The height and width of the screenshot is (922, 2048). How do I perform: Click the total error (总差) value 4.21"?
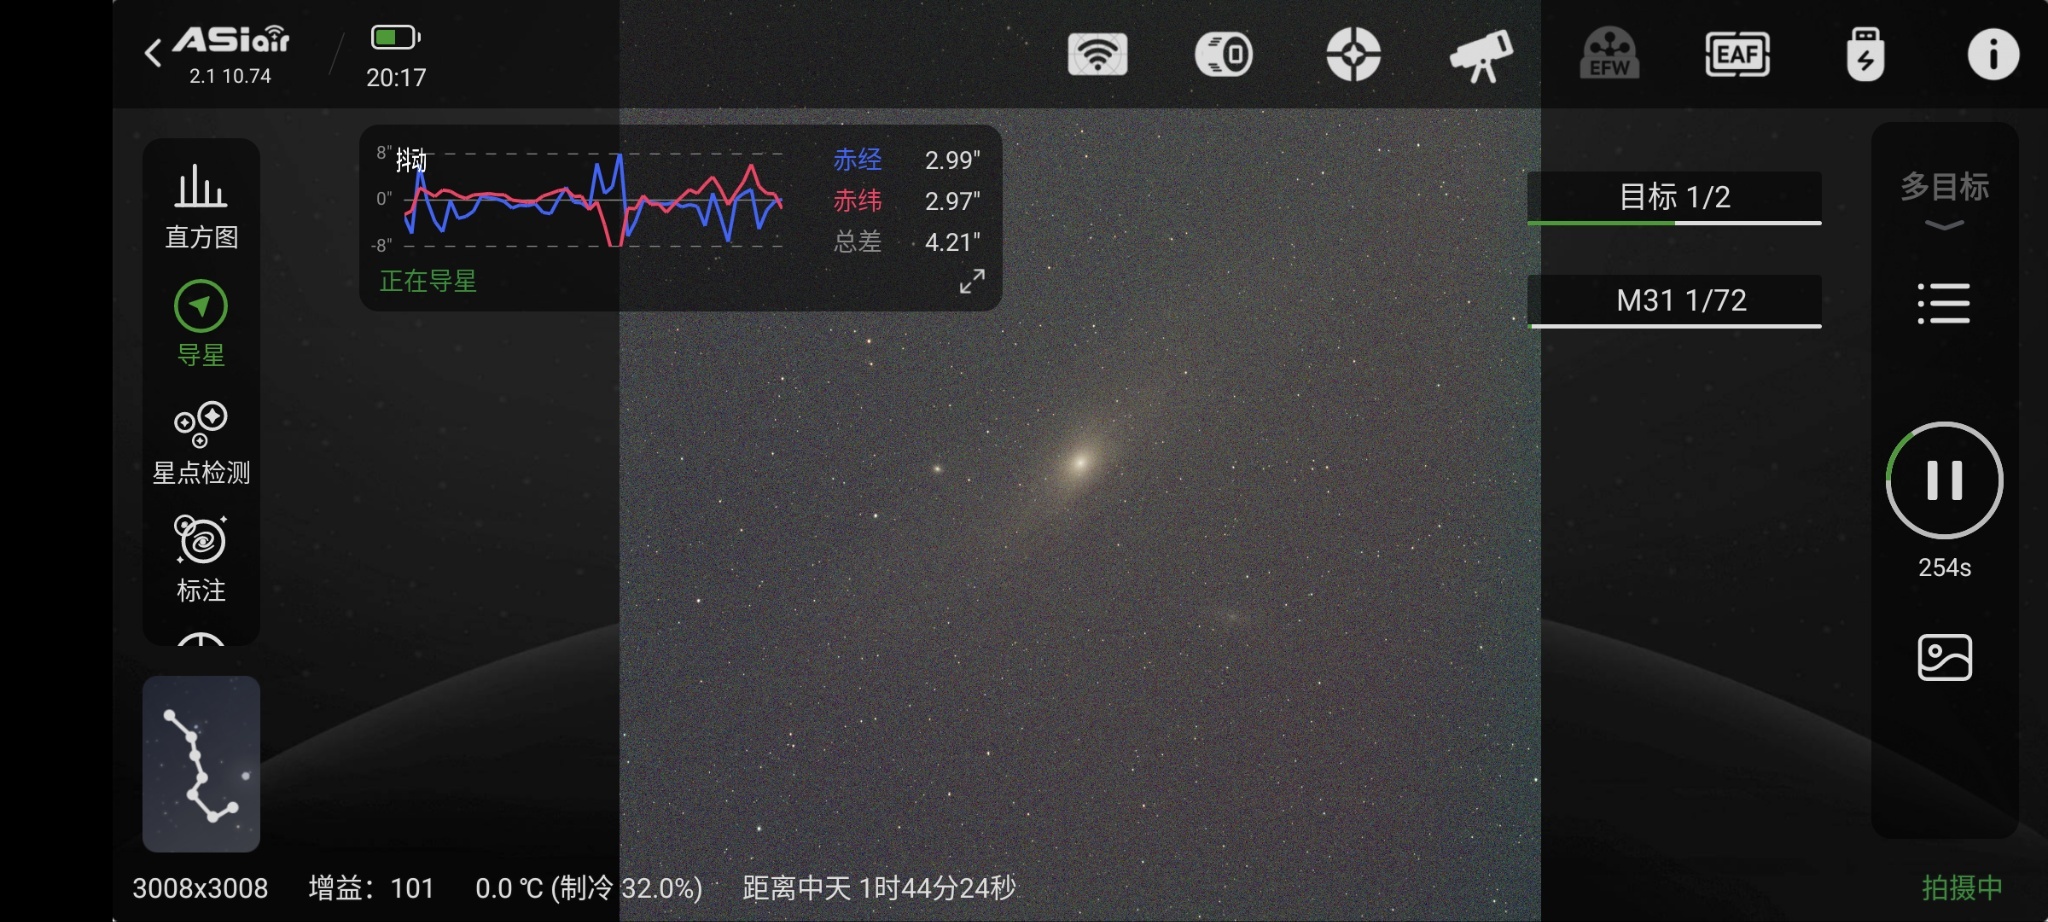click(952, 242)
